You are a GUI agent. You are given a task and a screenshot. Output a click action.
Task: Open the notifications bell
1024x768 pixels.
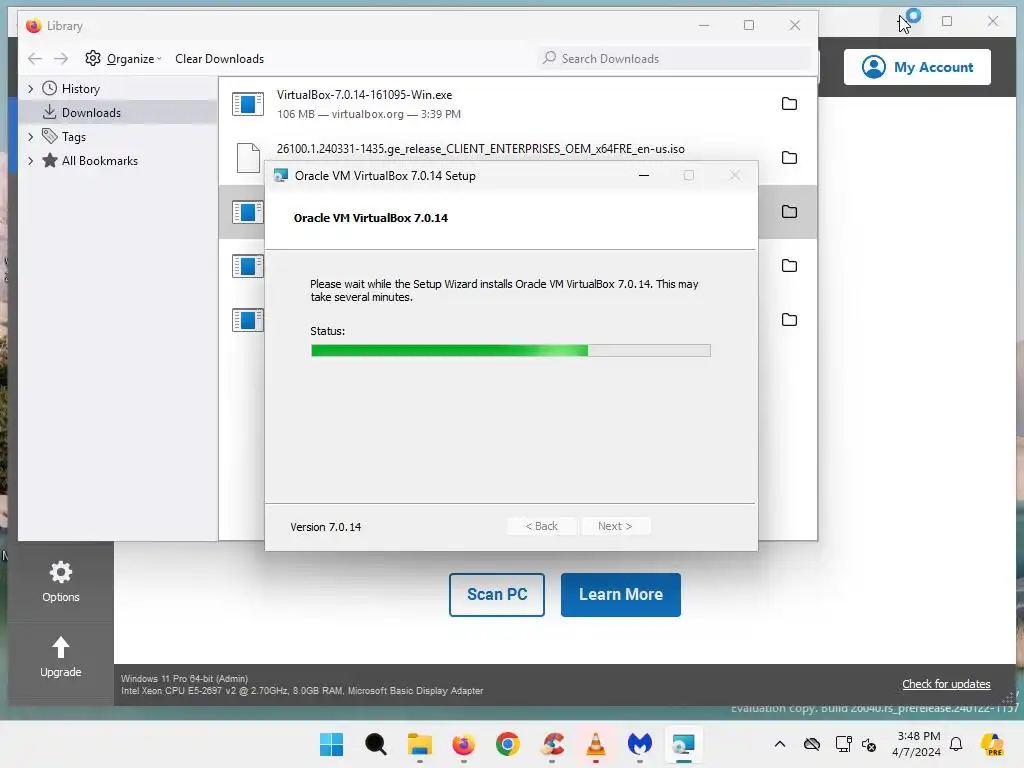tap(956, 744)
